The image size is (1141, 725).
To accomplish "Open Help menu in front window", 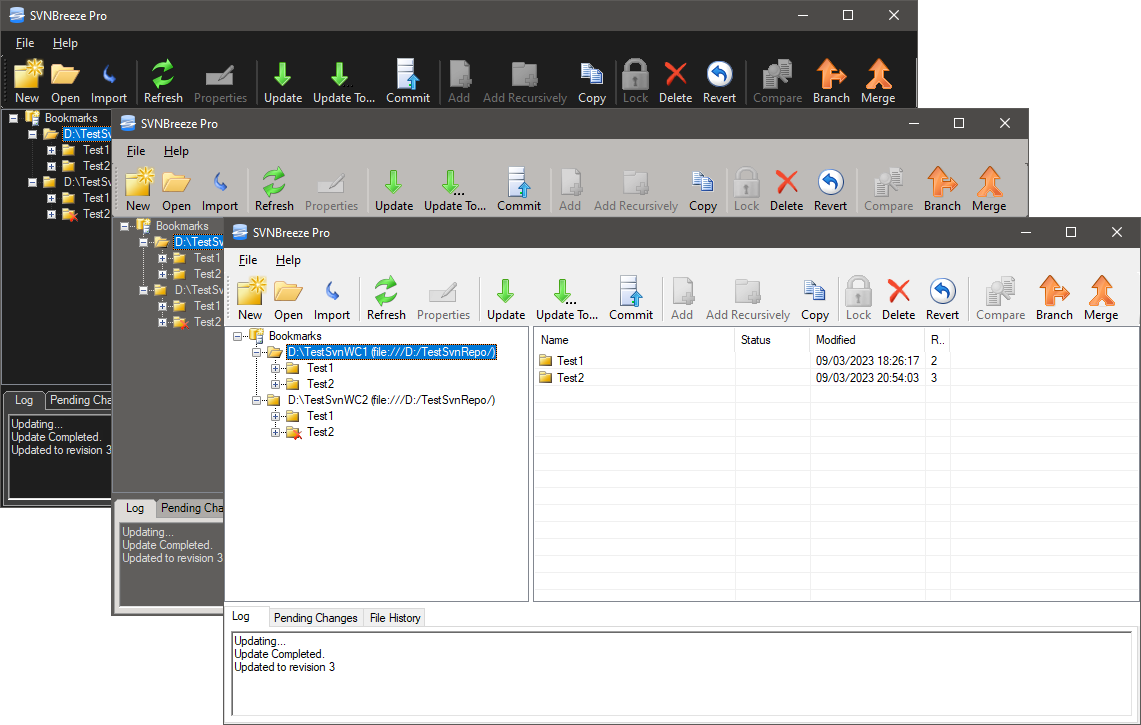I will pos(288,260).
